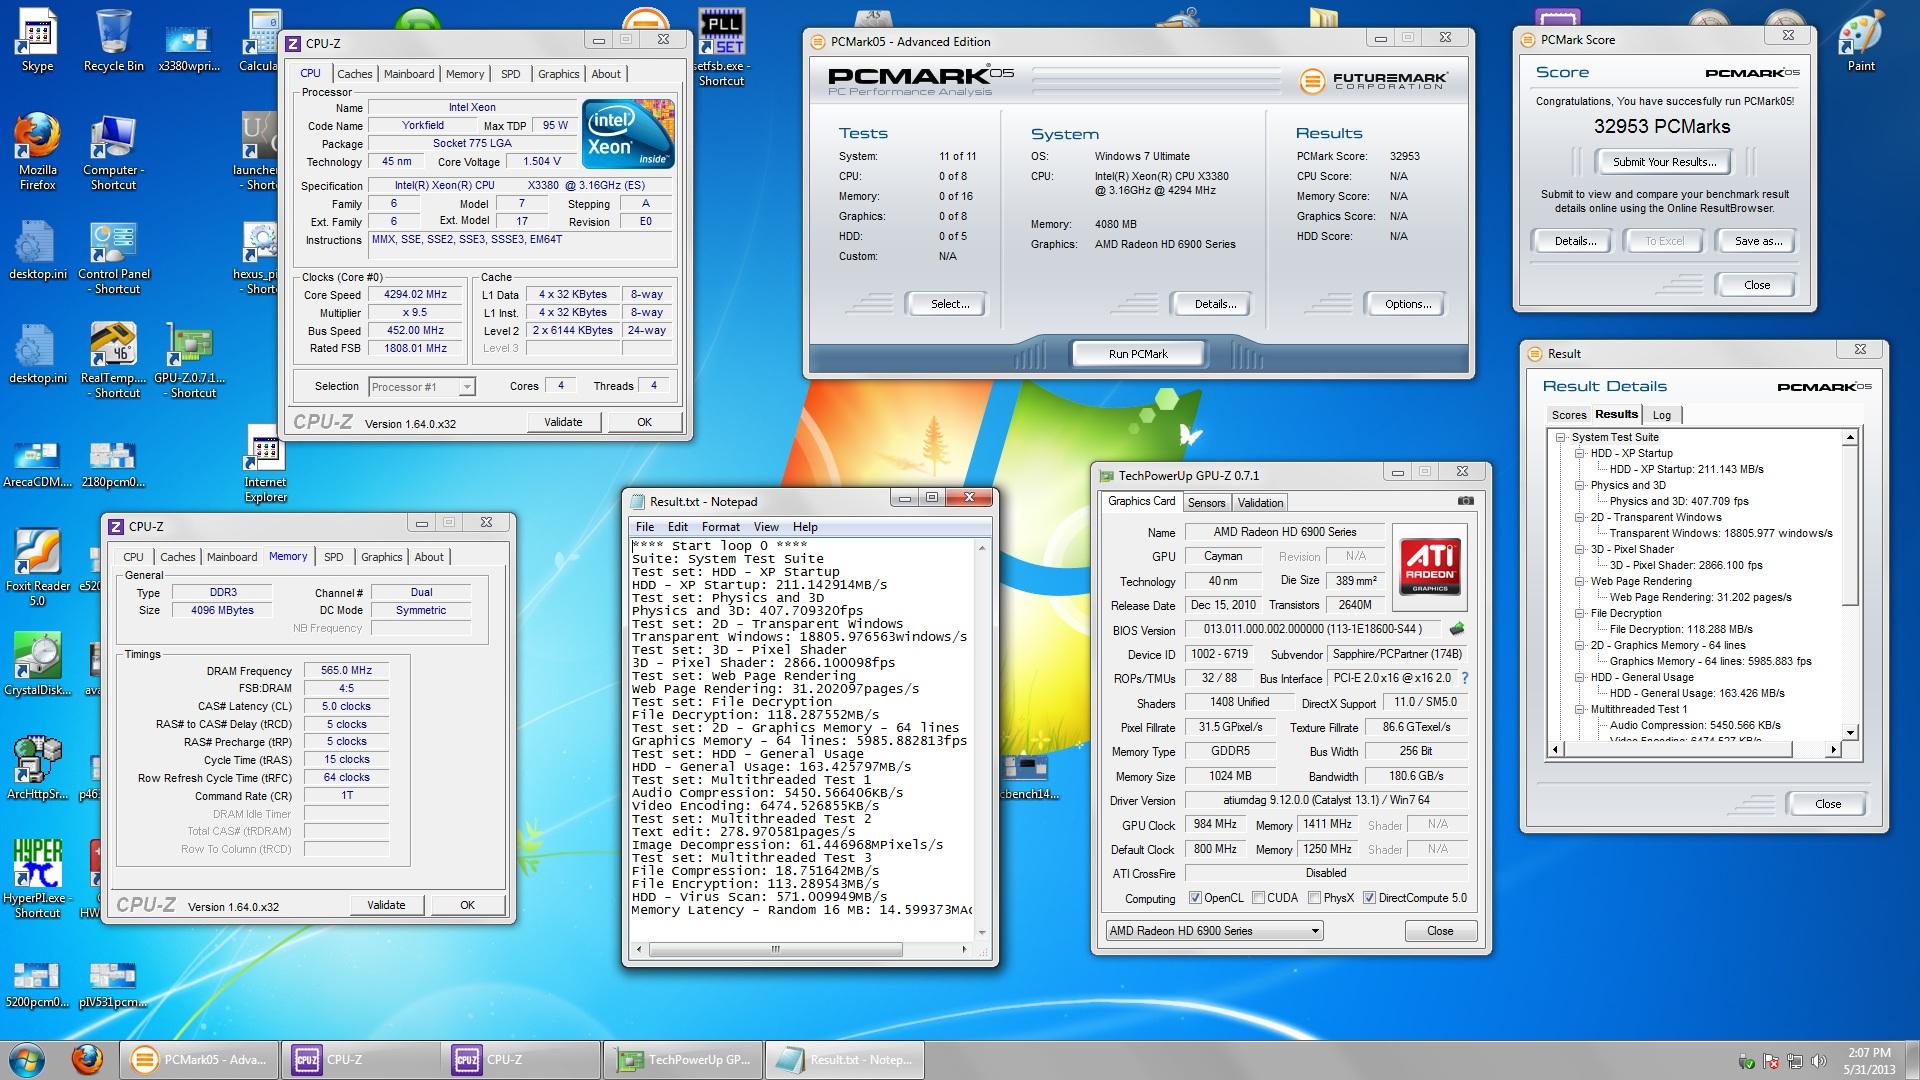Open CrystalDisk desktop icon
1920x1080 pixels.
(x=37, y=664)
